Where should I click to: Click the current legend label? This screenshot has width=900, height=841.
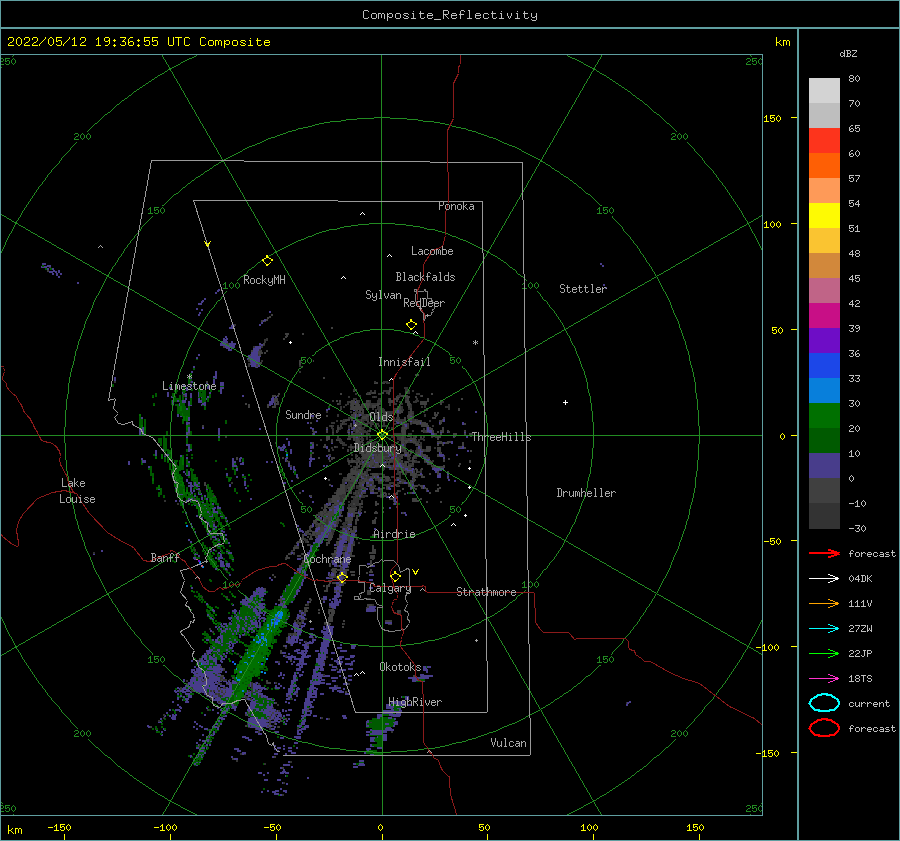[x=869, y=703]
